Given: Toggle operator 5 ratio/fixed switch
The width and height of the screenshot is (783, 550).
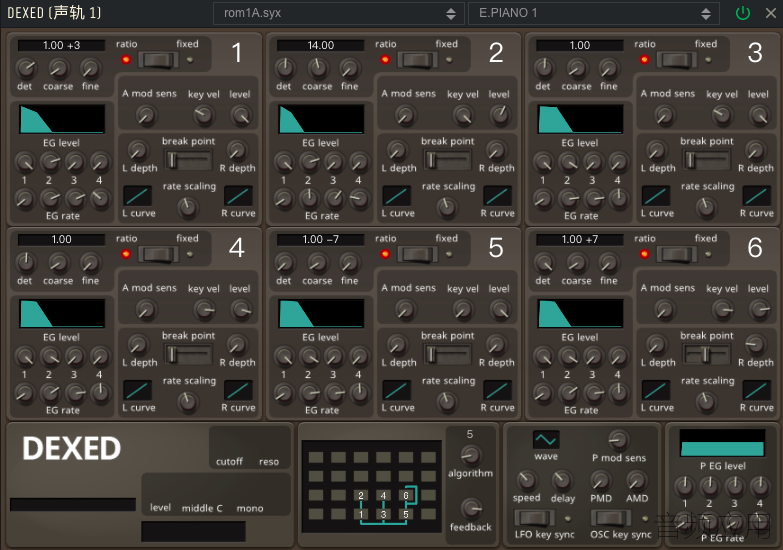Looking at the screenshot, I should (417, 254).
